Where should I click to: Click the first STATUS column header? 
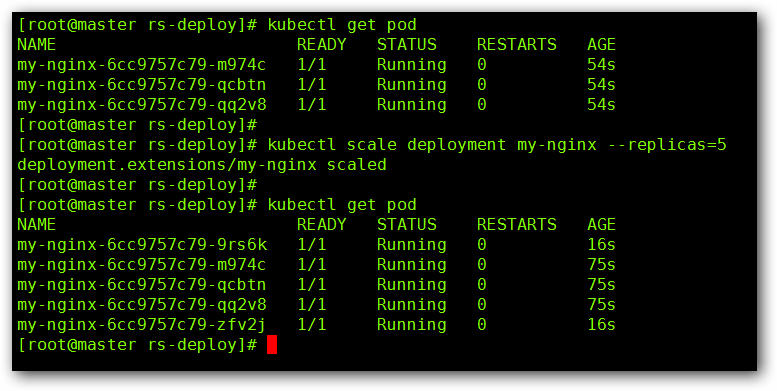pos(406,45)
